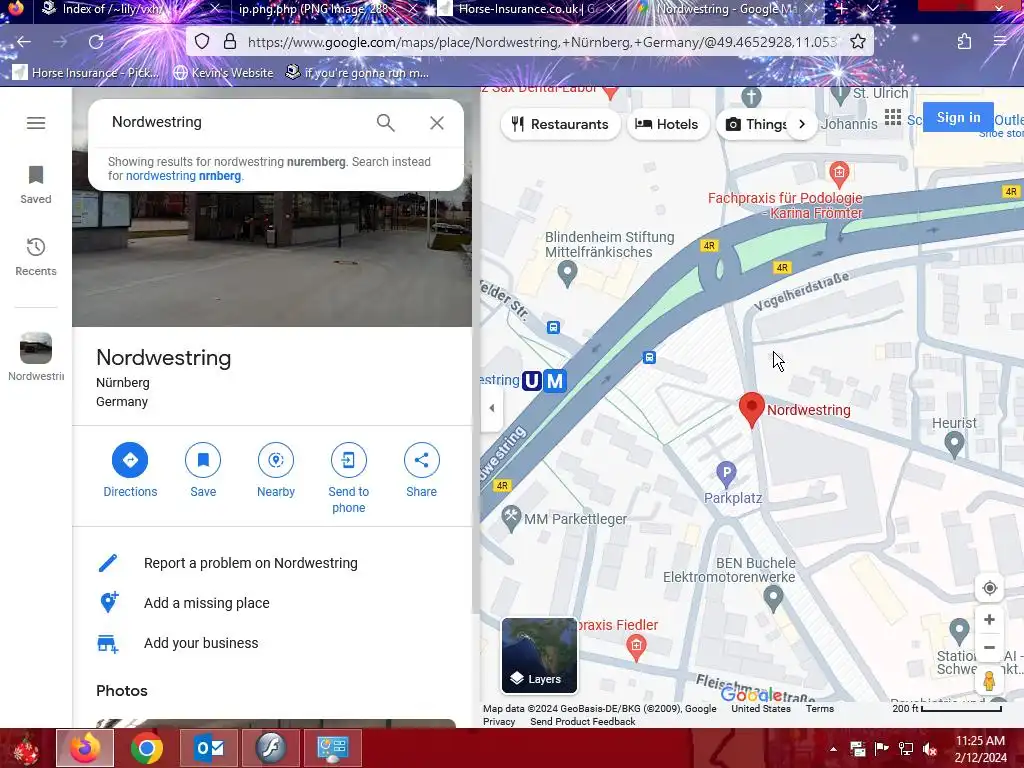
Task: Filter map by Restaurants
Action: (x=560, y=124)
